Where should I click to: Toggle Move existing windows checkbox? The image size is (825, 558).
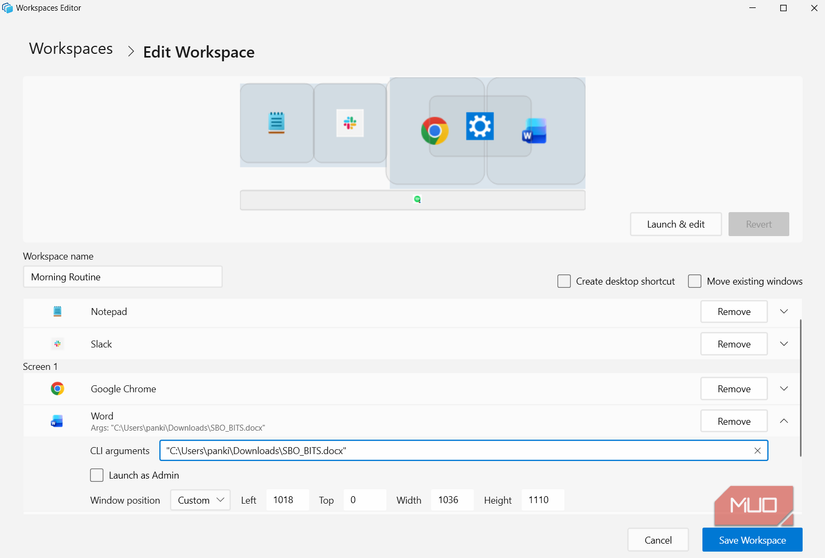pyautogui.click(x=695, y=281)
